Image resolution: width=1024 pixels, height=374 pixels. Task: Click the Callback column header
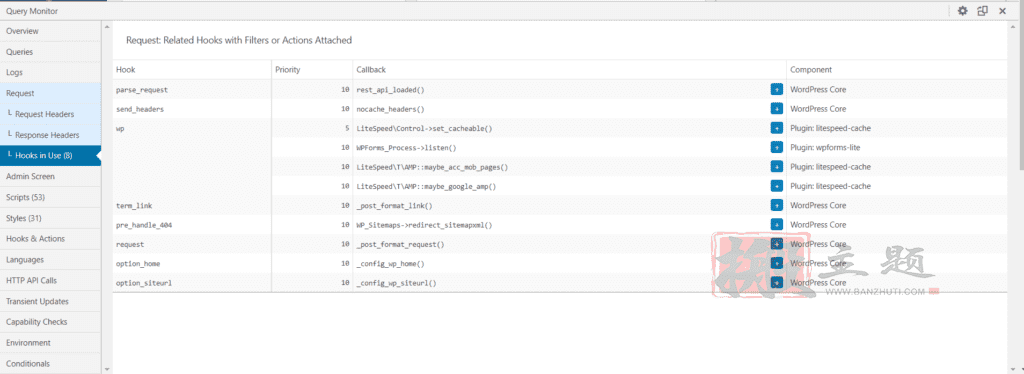pos(569,70)
